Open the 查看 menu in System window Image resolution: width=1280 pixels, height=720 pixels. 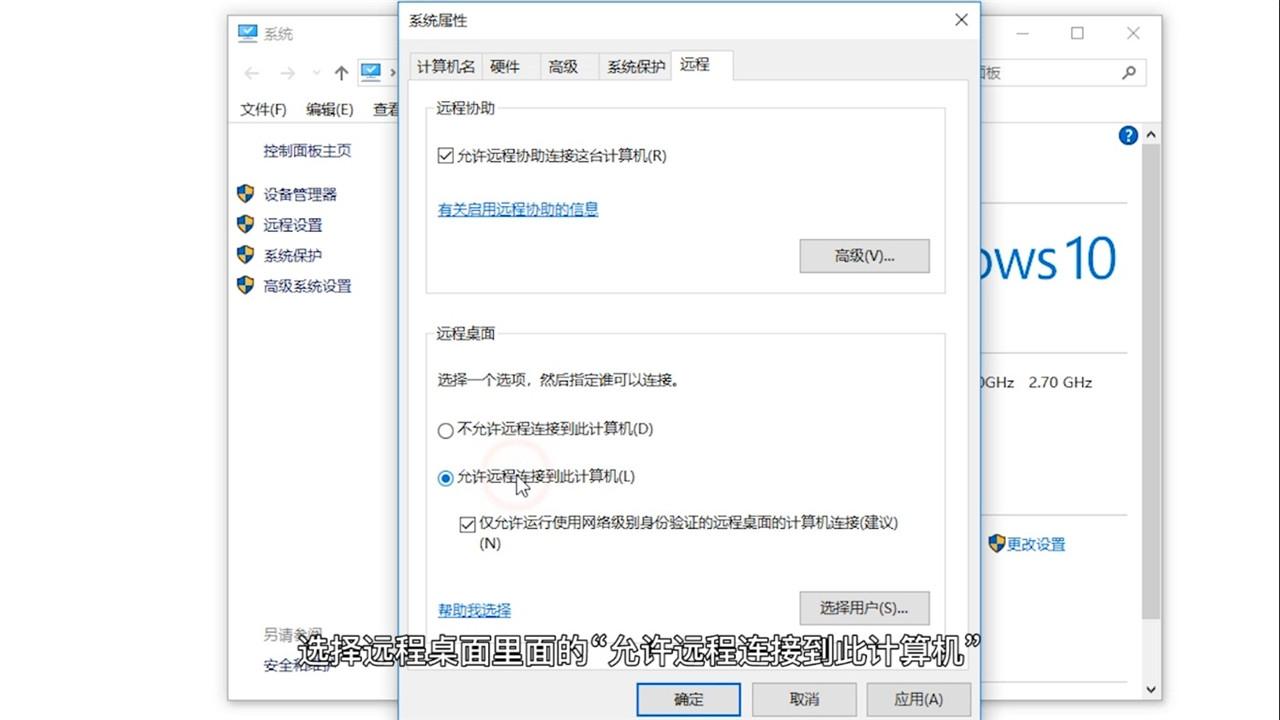point(385,109)
